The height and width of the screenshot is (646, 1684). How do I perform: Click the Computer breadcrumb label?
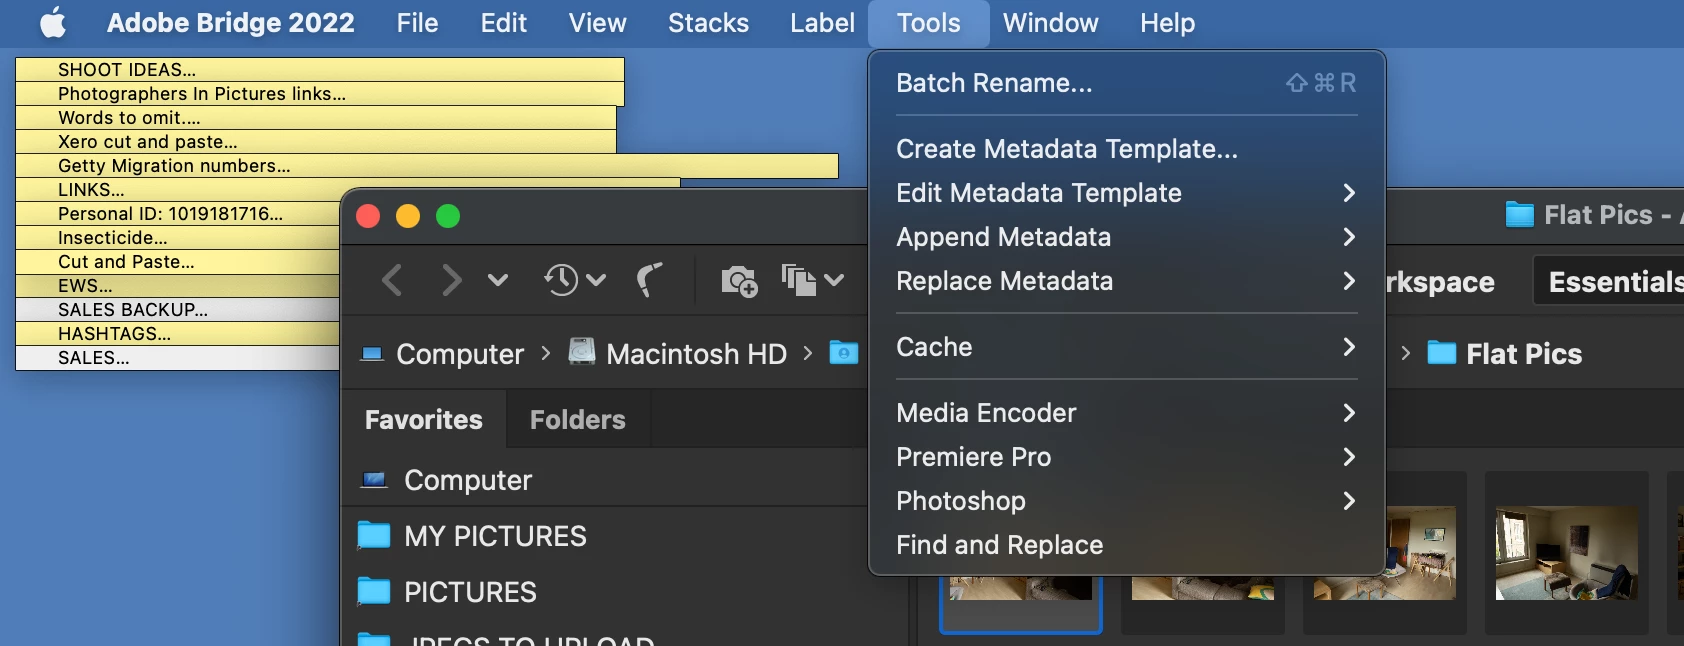coord(460,354)
